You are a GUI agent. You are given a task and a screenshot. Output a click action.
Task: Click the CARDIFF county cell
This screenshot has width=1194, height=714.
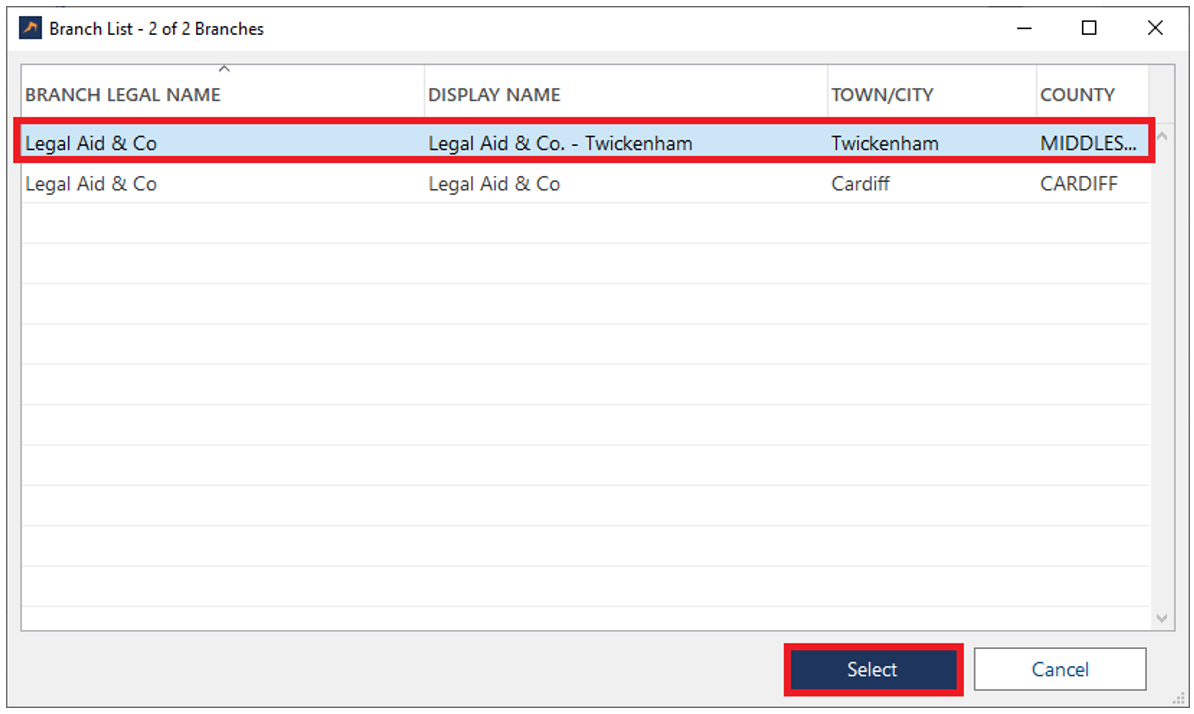click(x=1079, y=184)
